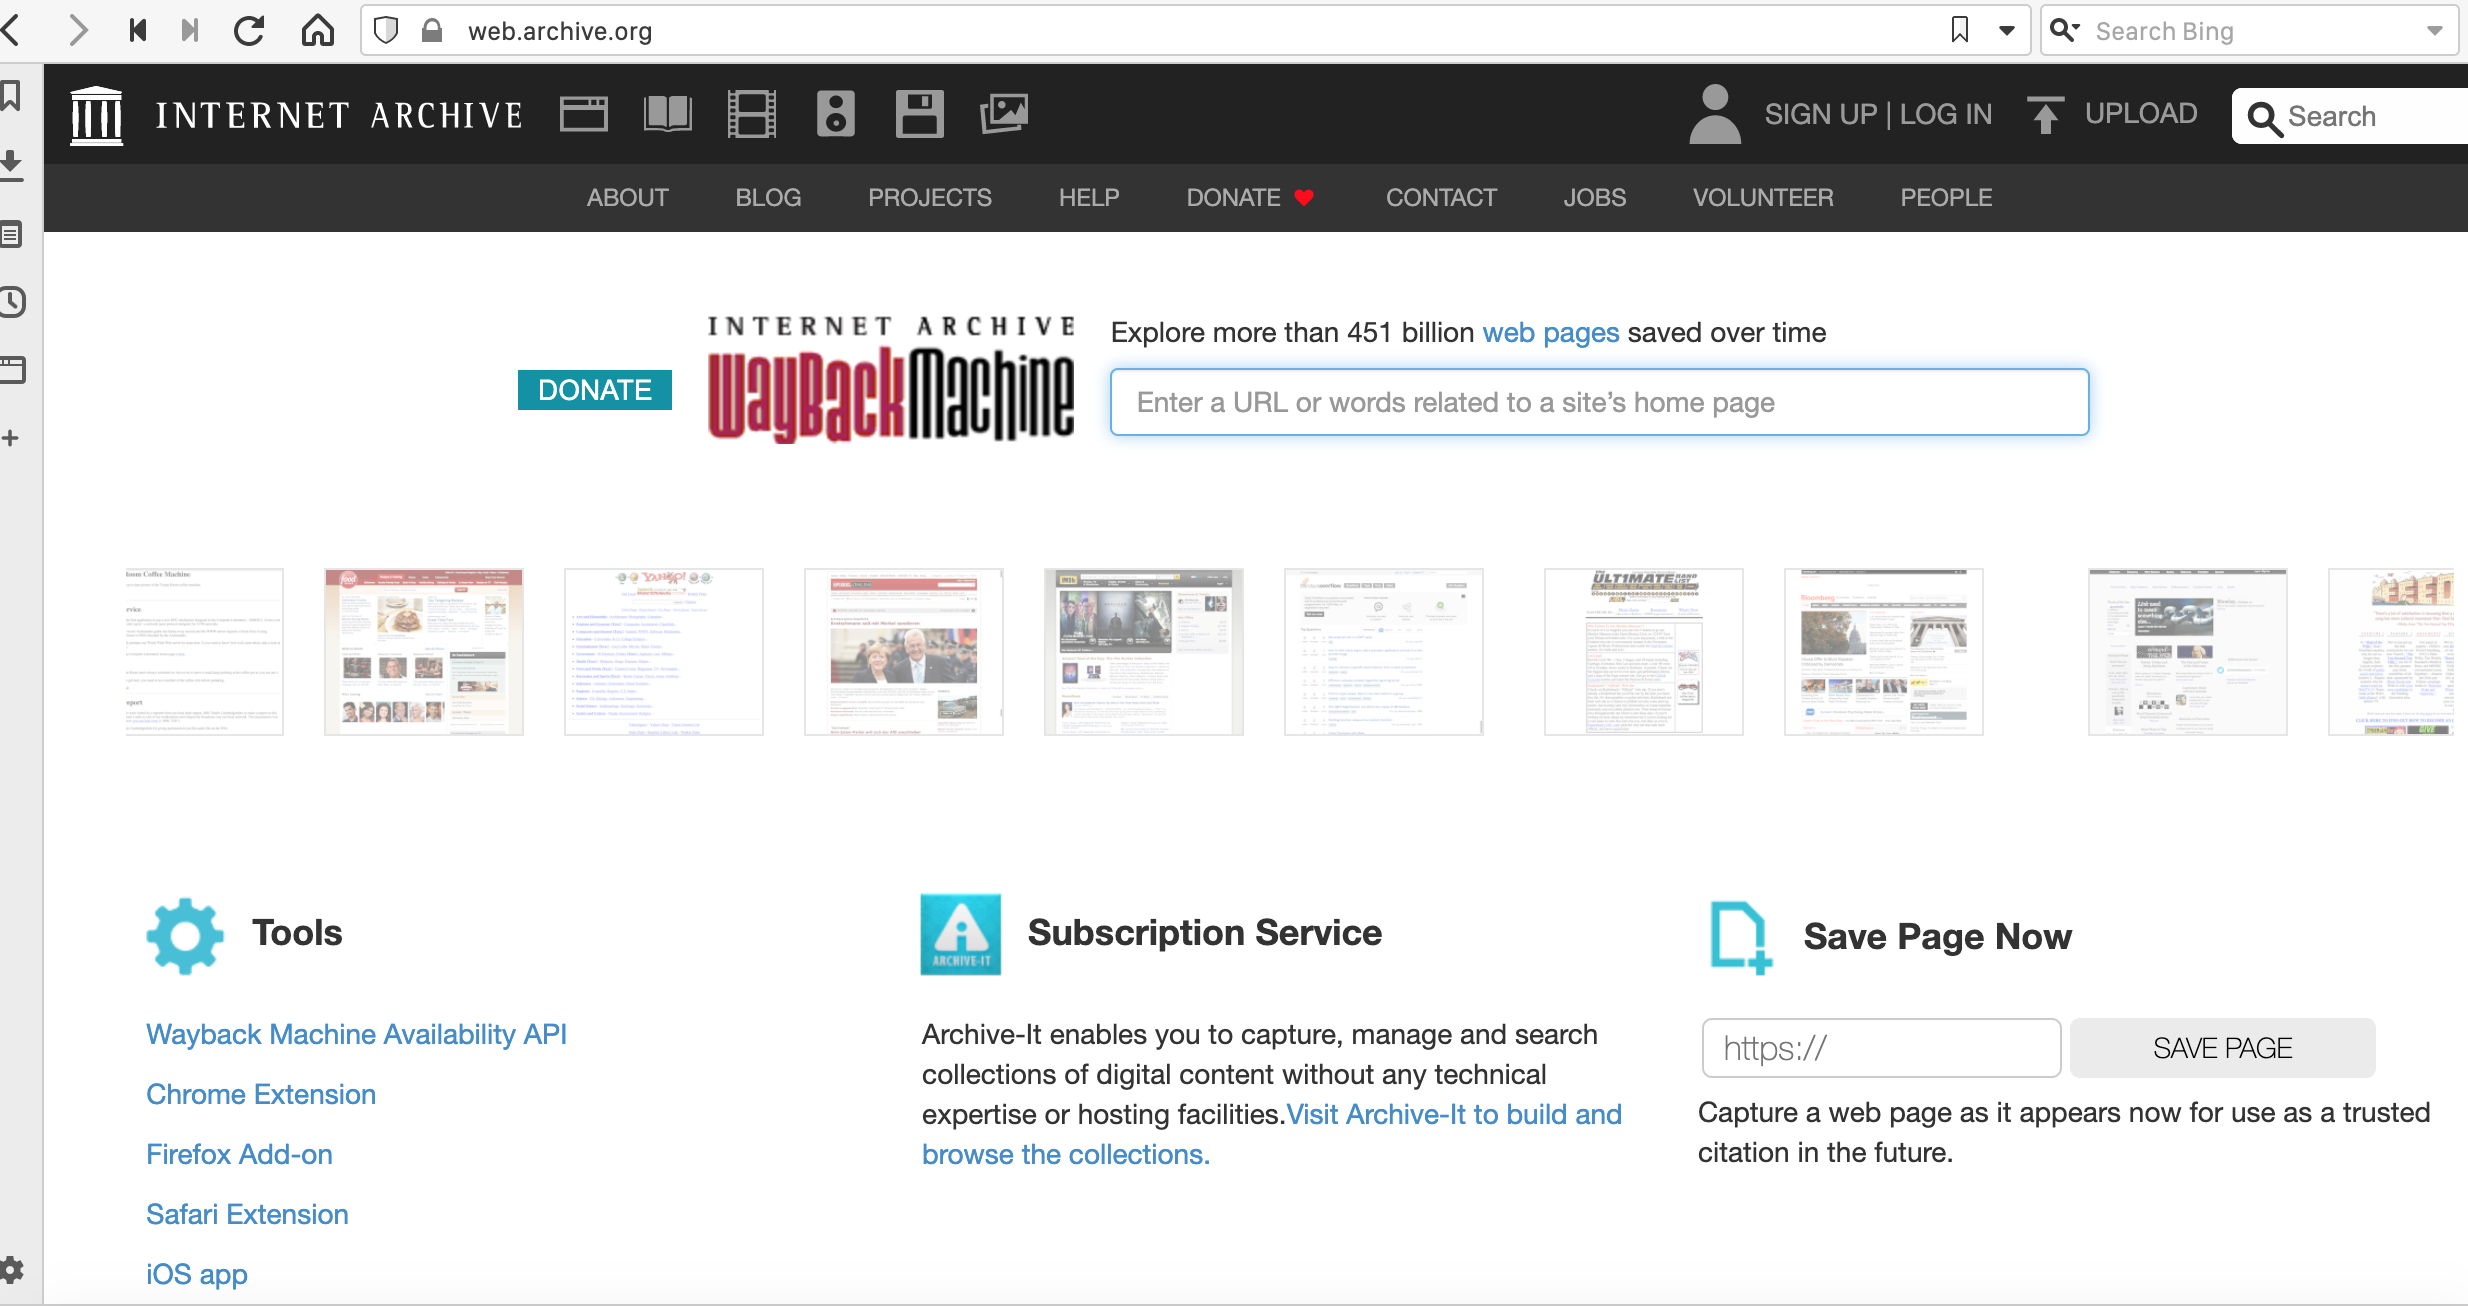Open the Downloads side panel
Screen dimensions: 2468x1306
(x=12, y=164)
